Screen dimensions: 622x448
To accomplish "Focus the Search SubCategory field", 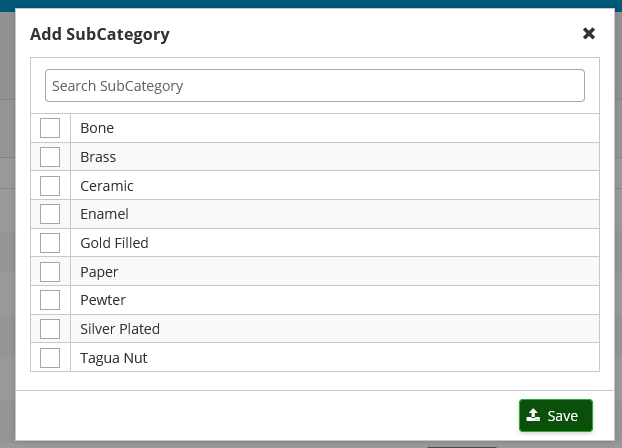I will click(315, 86).
